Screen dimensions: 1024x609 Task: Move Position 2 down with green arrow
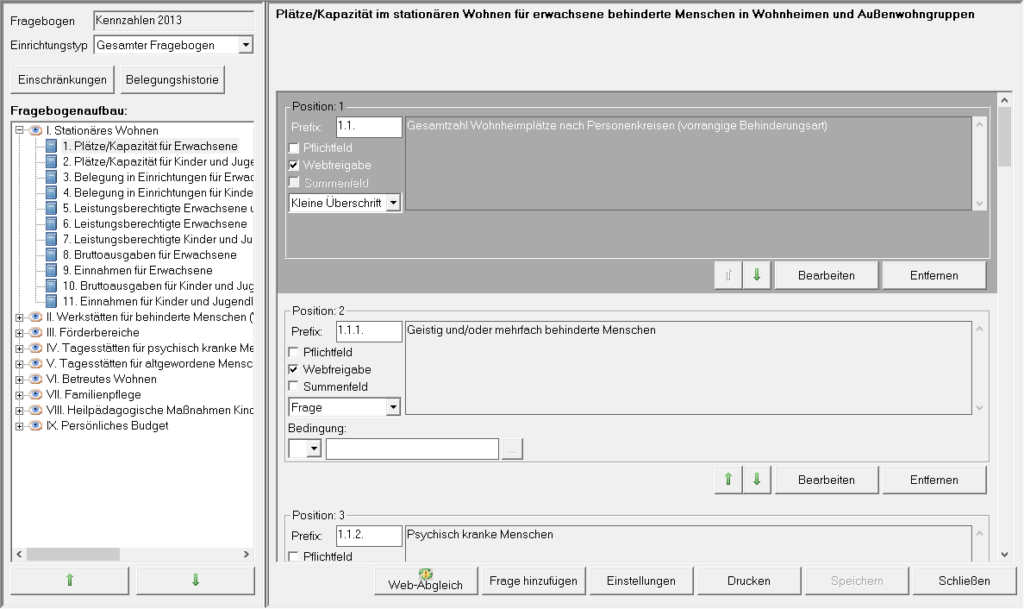pyautogui.click(x=756, y=480)
